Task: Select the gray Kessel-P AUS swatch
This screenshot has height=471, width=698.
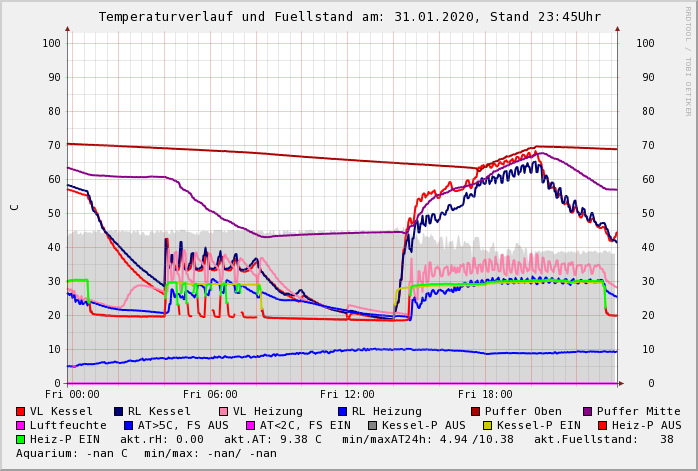Action: click(x=371, y=425)
